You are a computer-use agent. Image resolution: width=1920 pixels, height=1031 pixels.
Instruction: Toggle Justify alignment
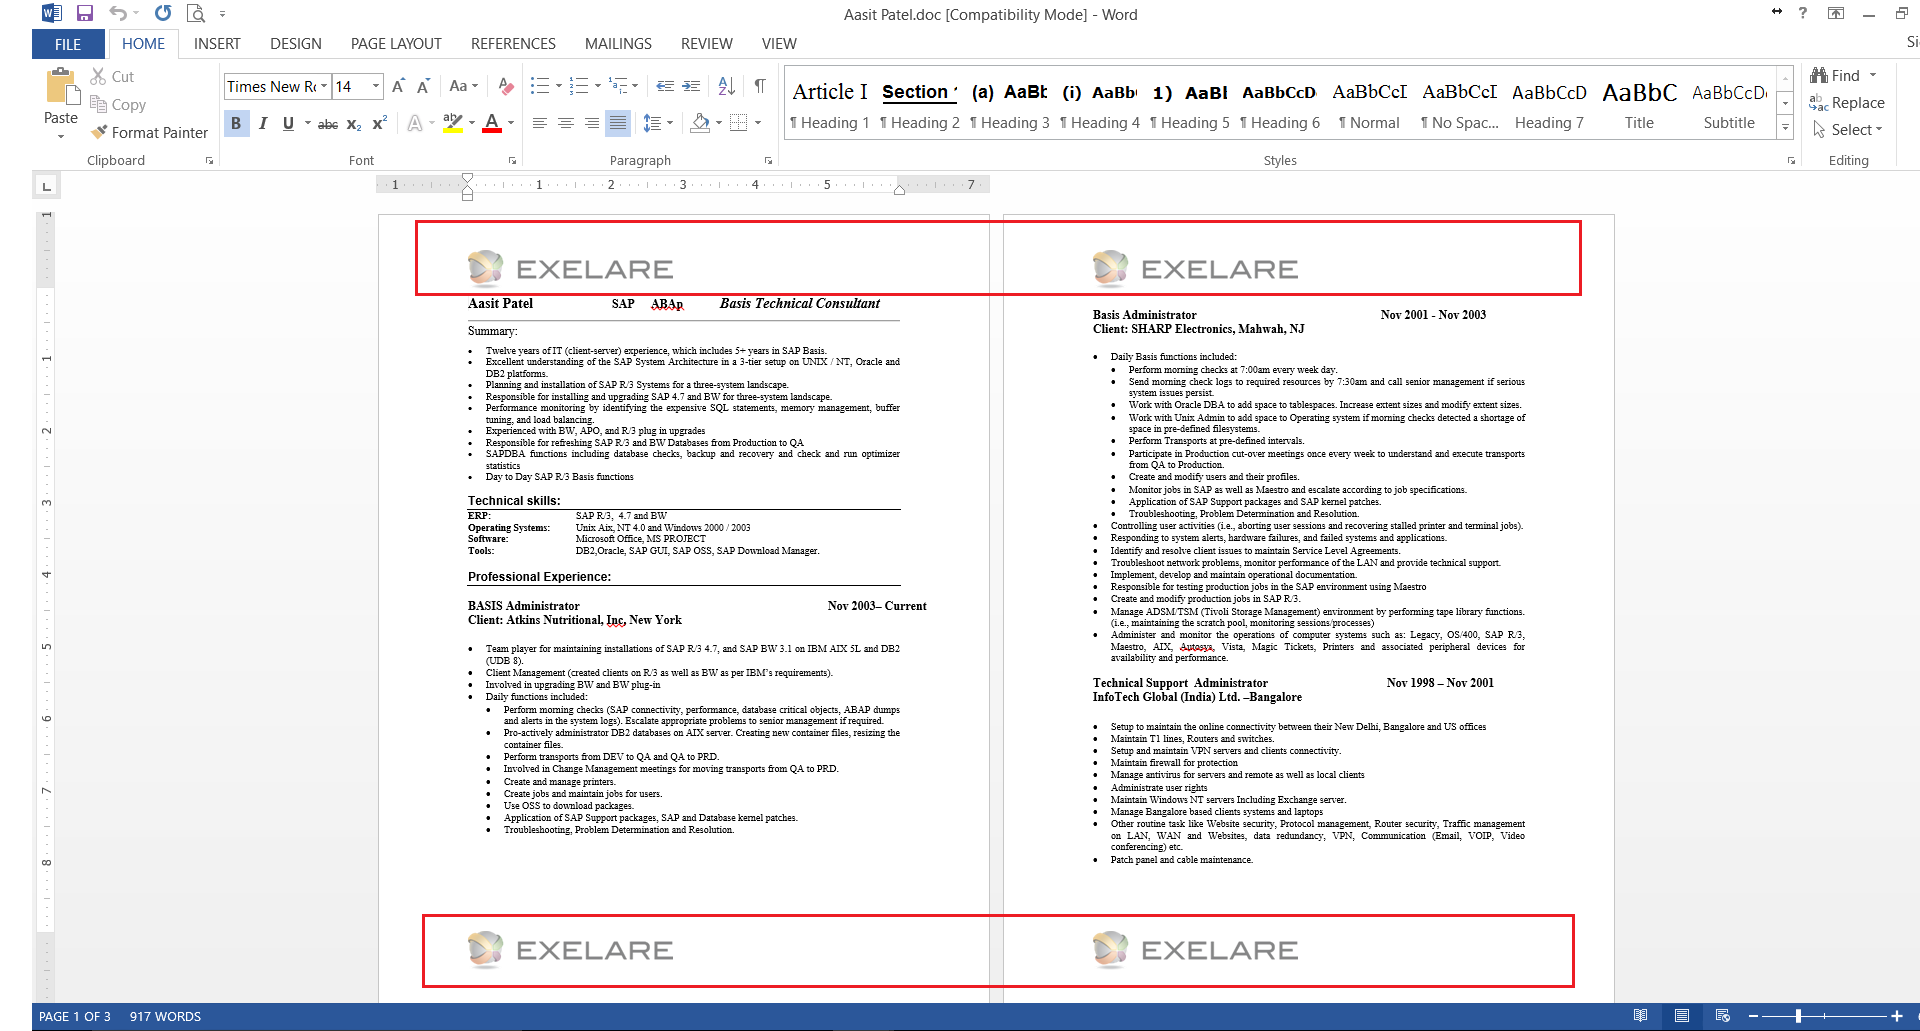[x=618, y=123]
